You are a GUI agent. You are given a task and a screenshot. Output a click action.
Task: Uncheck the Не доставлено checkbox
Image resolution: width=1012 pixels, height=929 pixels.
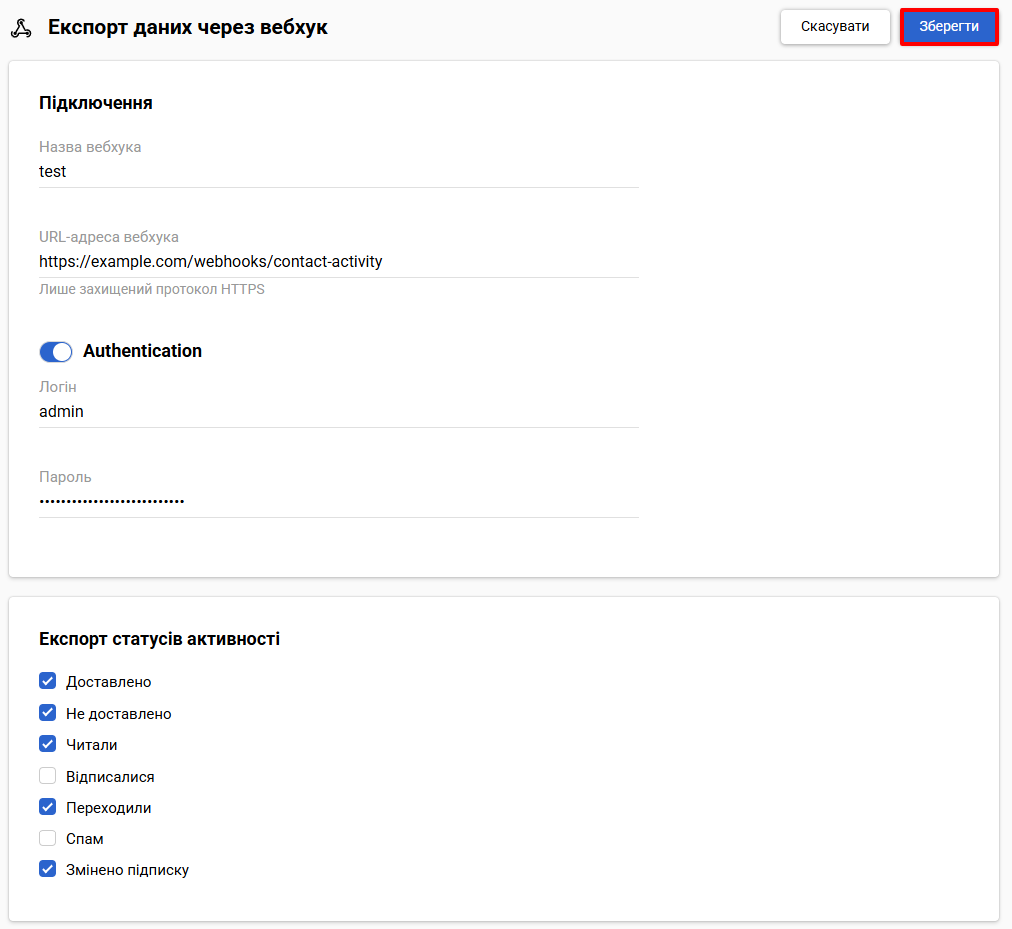pos(48,713)
